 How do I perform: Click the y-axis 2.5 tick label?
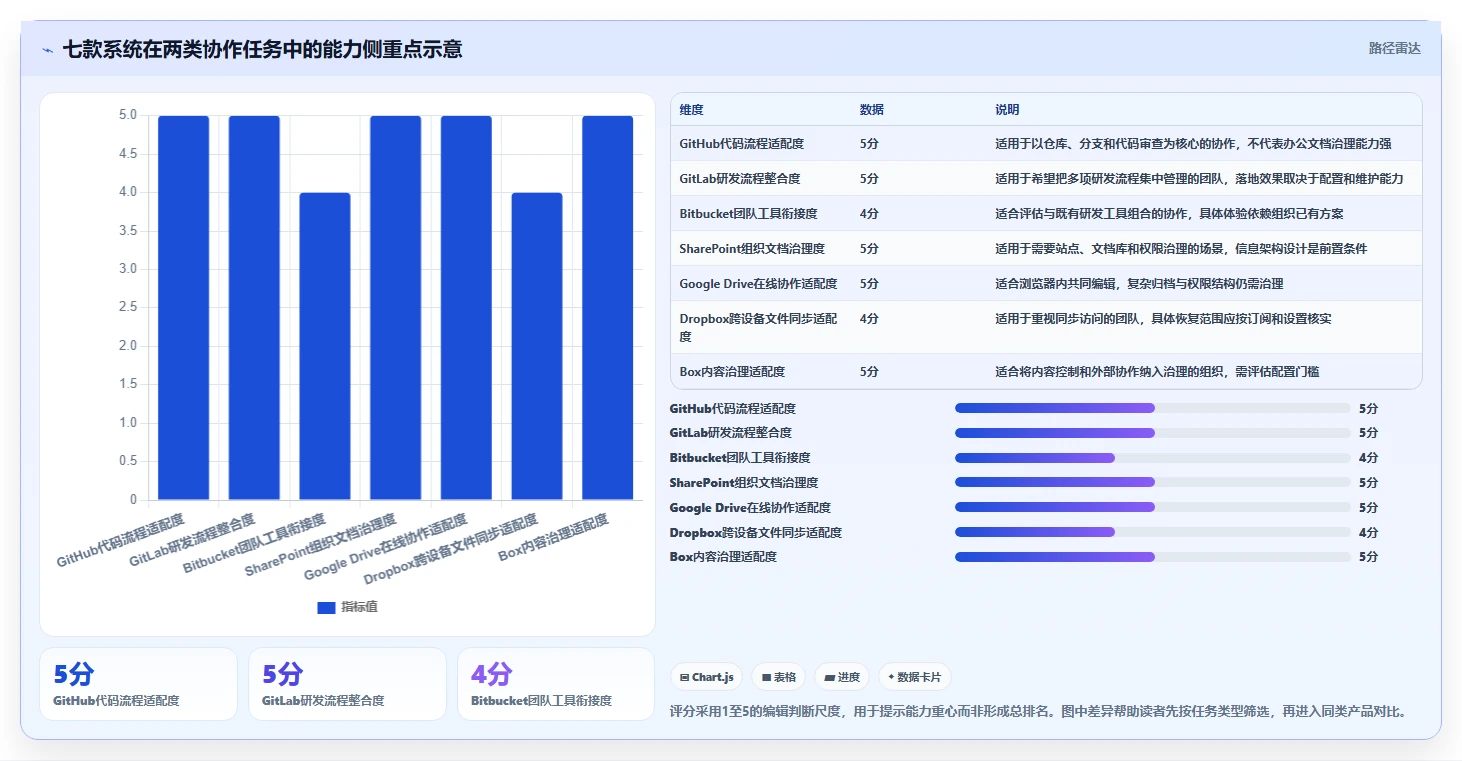[x=128, y=307]
